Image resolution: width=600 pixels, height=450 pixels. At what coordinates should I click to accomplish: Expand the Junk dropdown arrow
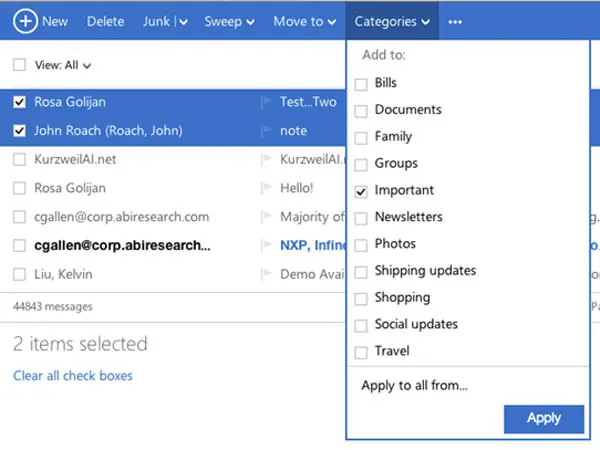click(x=183, y=22)
